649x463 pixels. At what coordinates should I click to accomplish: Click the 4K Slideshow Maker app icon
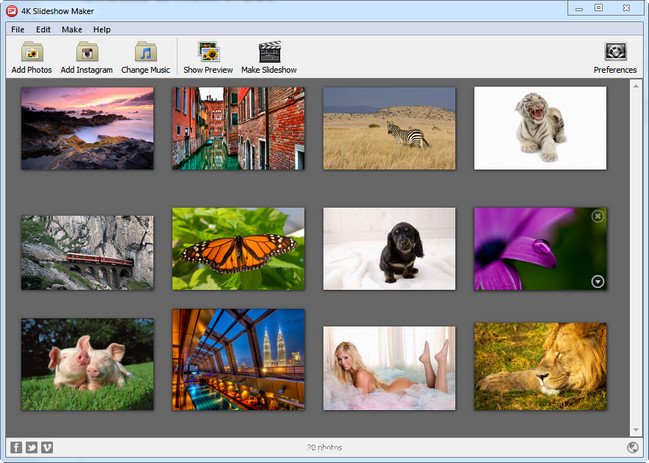(x=12, y=11)
